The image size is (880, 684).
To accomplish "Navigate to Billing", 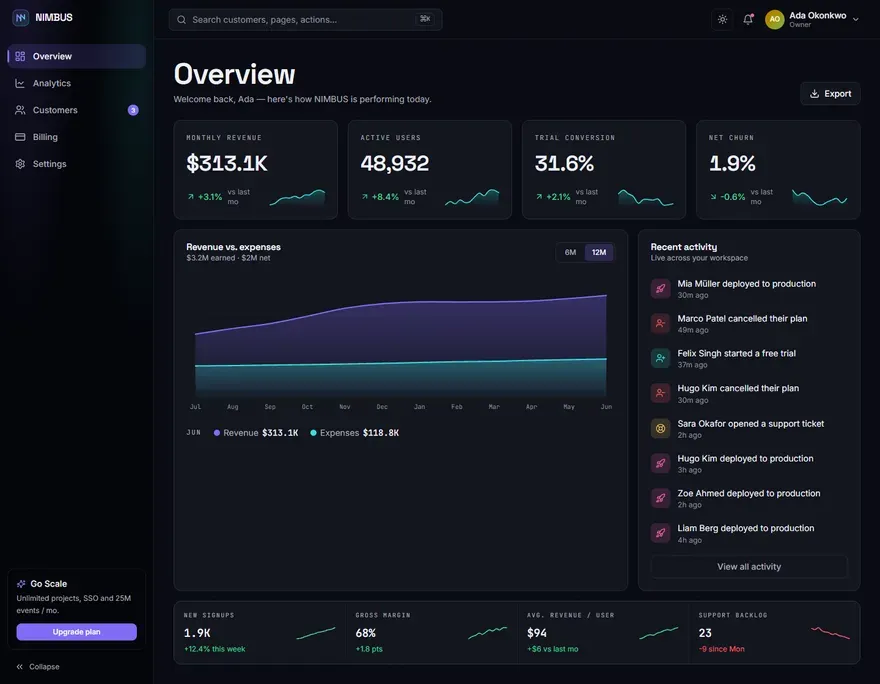I will 77,137.
